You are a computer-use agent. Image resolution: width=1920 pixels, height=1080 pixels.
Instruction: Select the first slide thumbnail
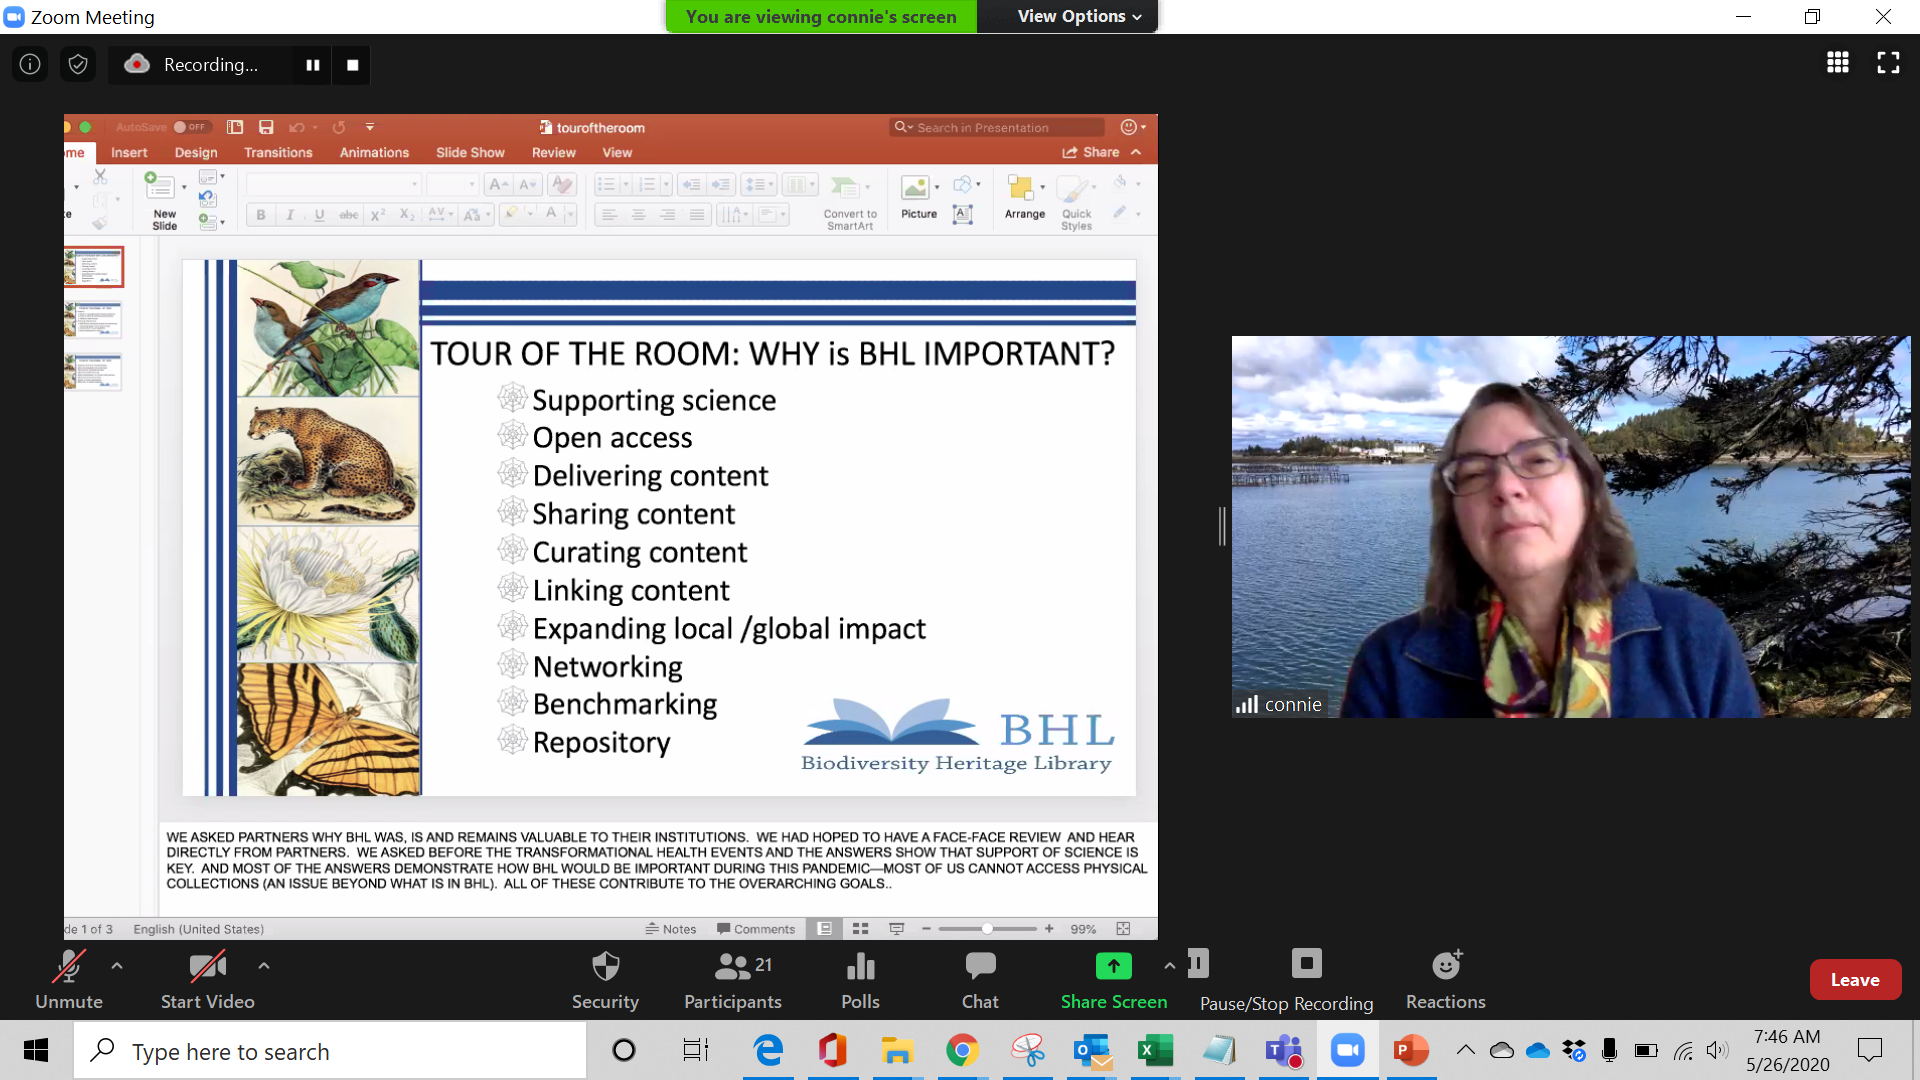(x=93, y=266)
